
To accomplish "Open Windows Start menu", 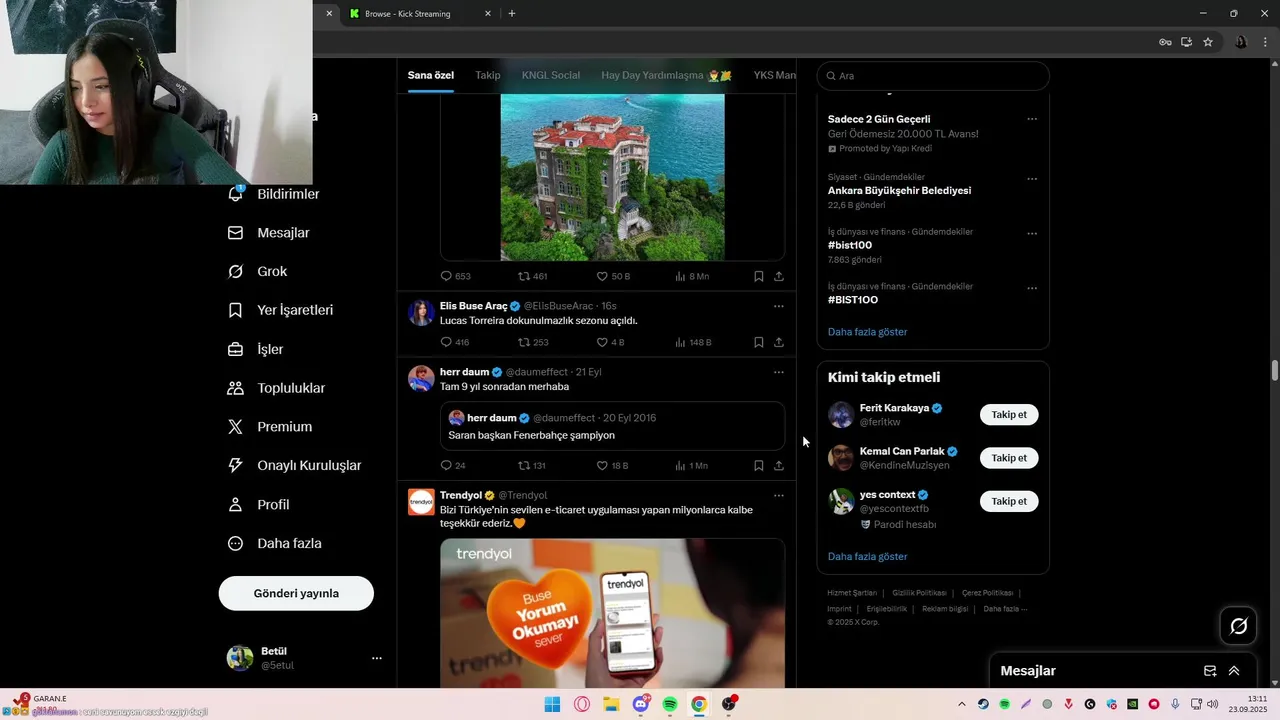I will 552,704.
